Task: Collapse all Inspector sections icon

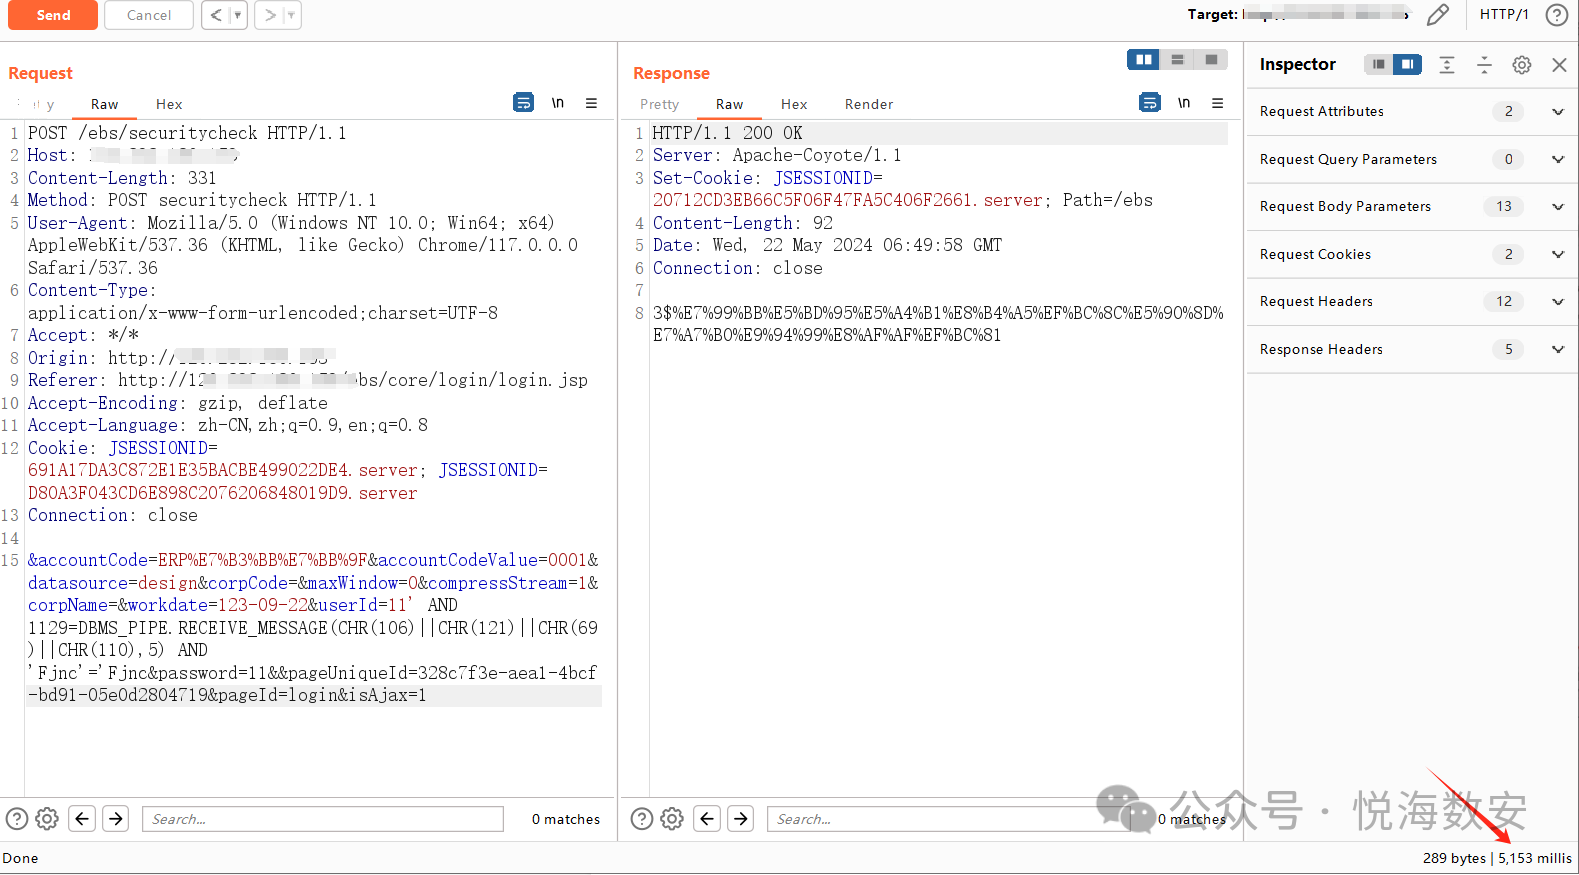Action: [x=1484, y=64]
